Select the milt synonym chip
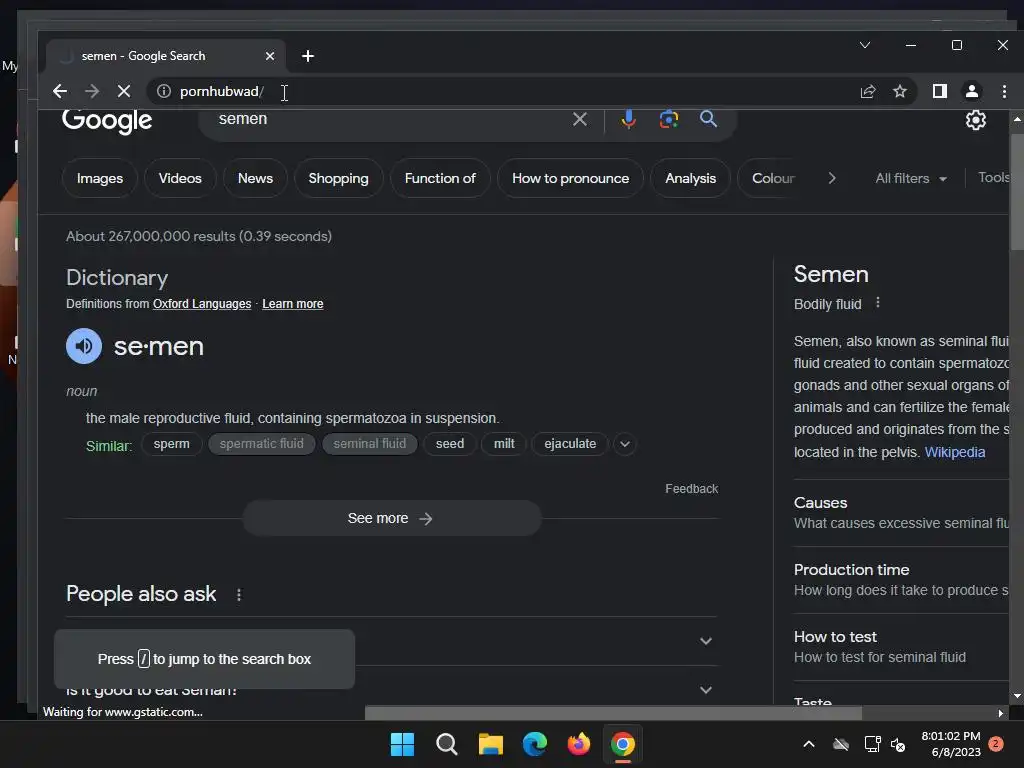Viewport: 1024px width, 768px height. click(x=504, y=444)
